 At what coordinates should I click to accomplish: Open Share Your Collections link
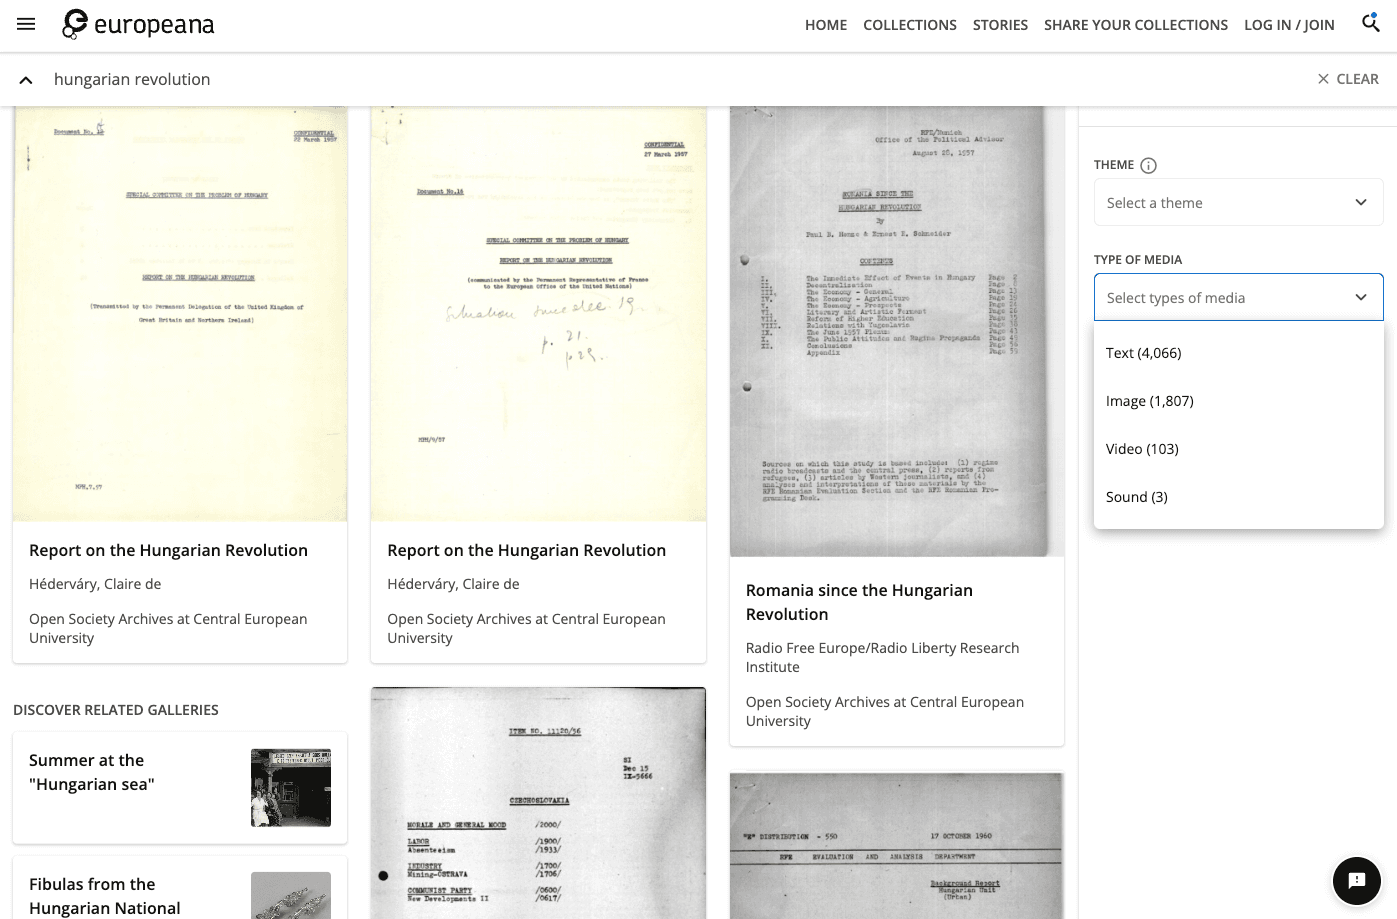tap(1135, 25)
